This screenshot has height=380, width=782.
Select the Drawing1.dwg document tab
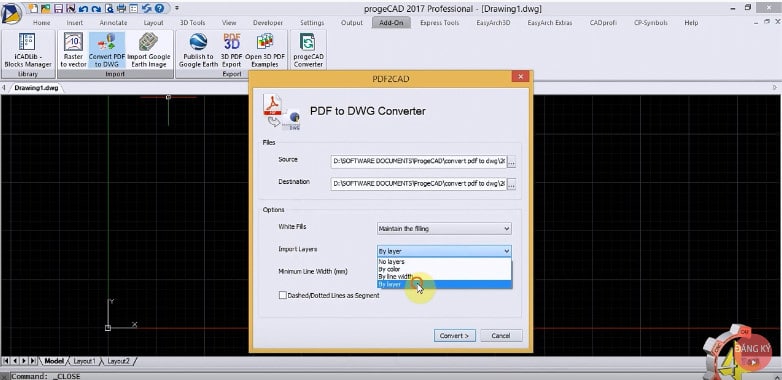click(36, 88)
